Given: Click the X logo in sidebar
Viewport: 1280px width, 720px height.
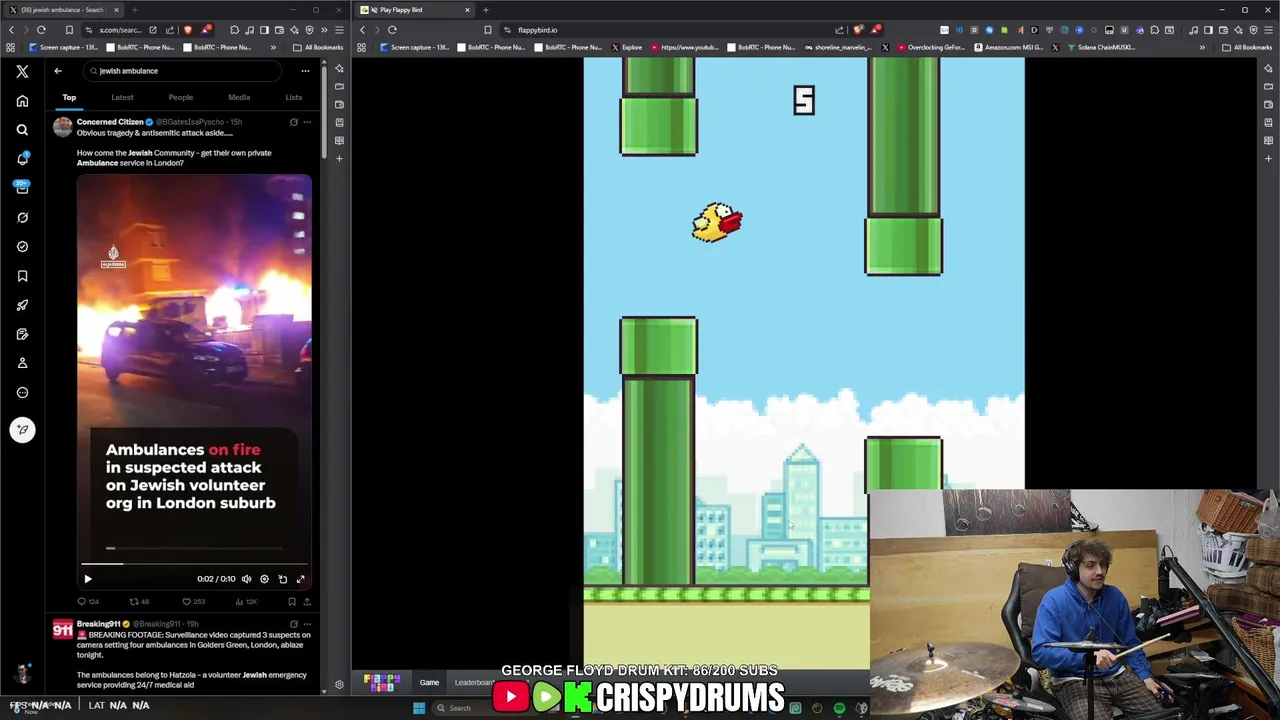Looking at the screenshot, I should click(22, 71).
